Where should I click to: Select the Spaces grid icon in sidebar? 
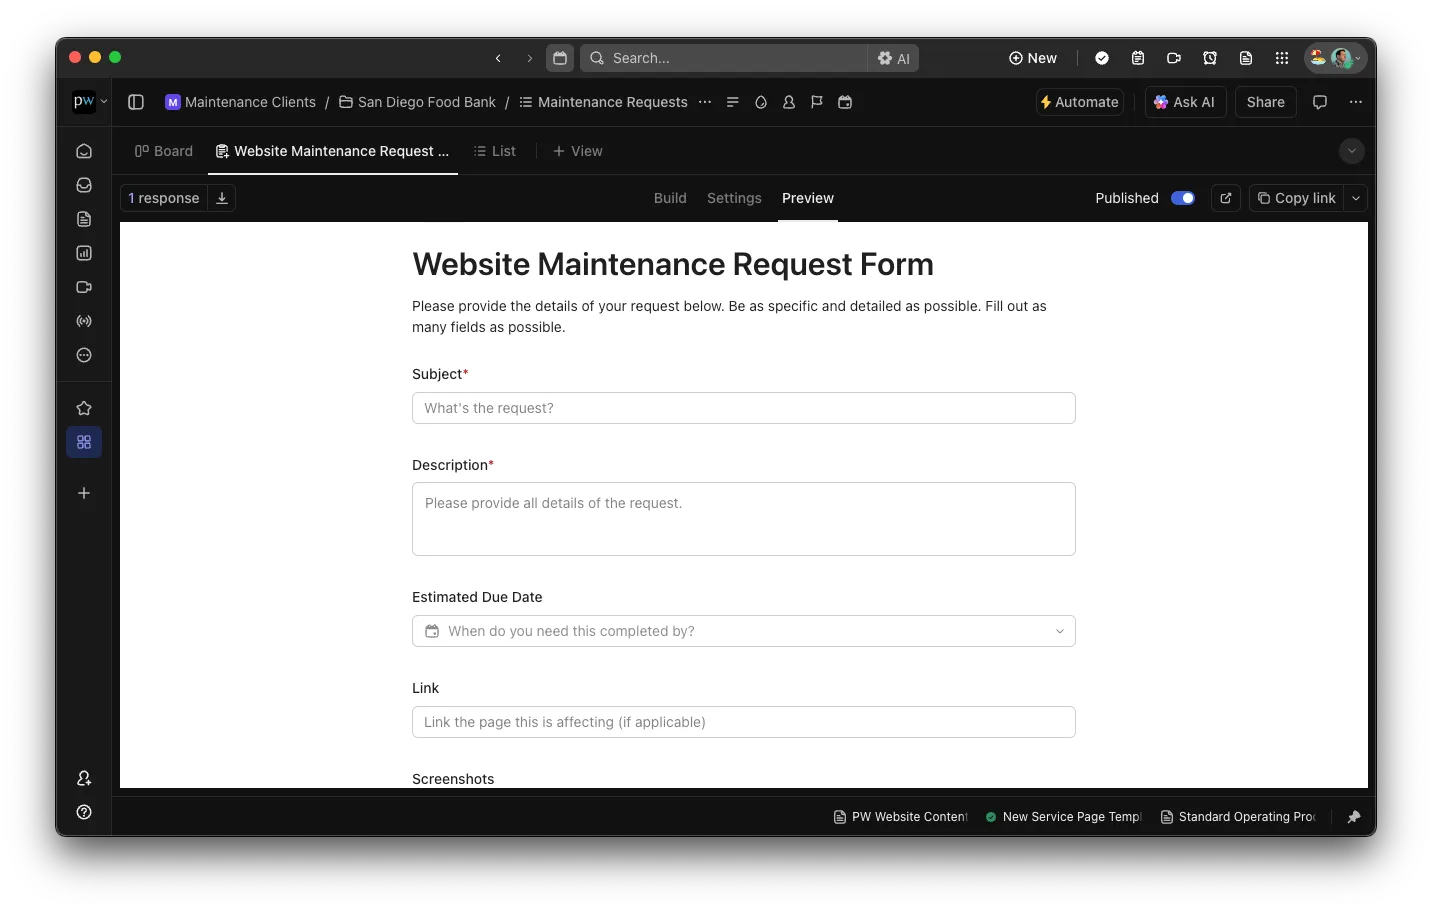84,442
